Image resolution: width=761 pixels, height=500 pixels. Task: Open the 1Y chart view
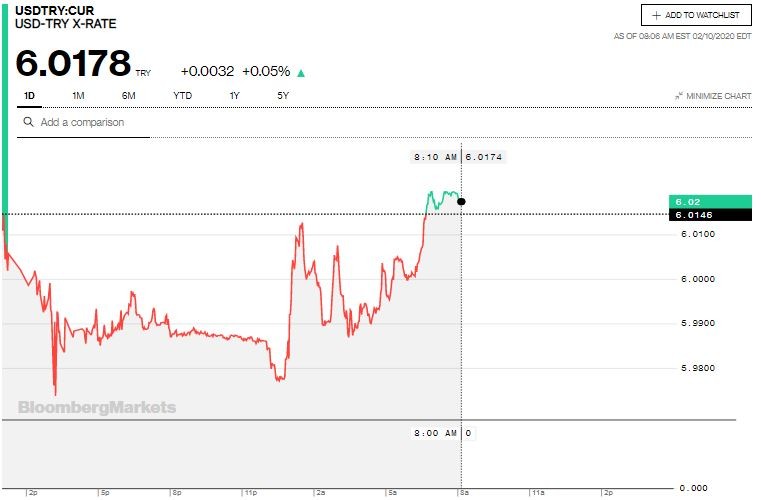pyautogui.click(x=234, y=95)
